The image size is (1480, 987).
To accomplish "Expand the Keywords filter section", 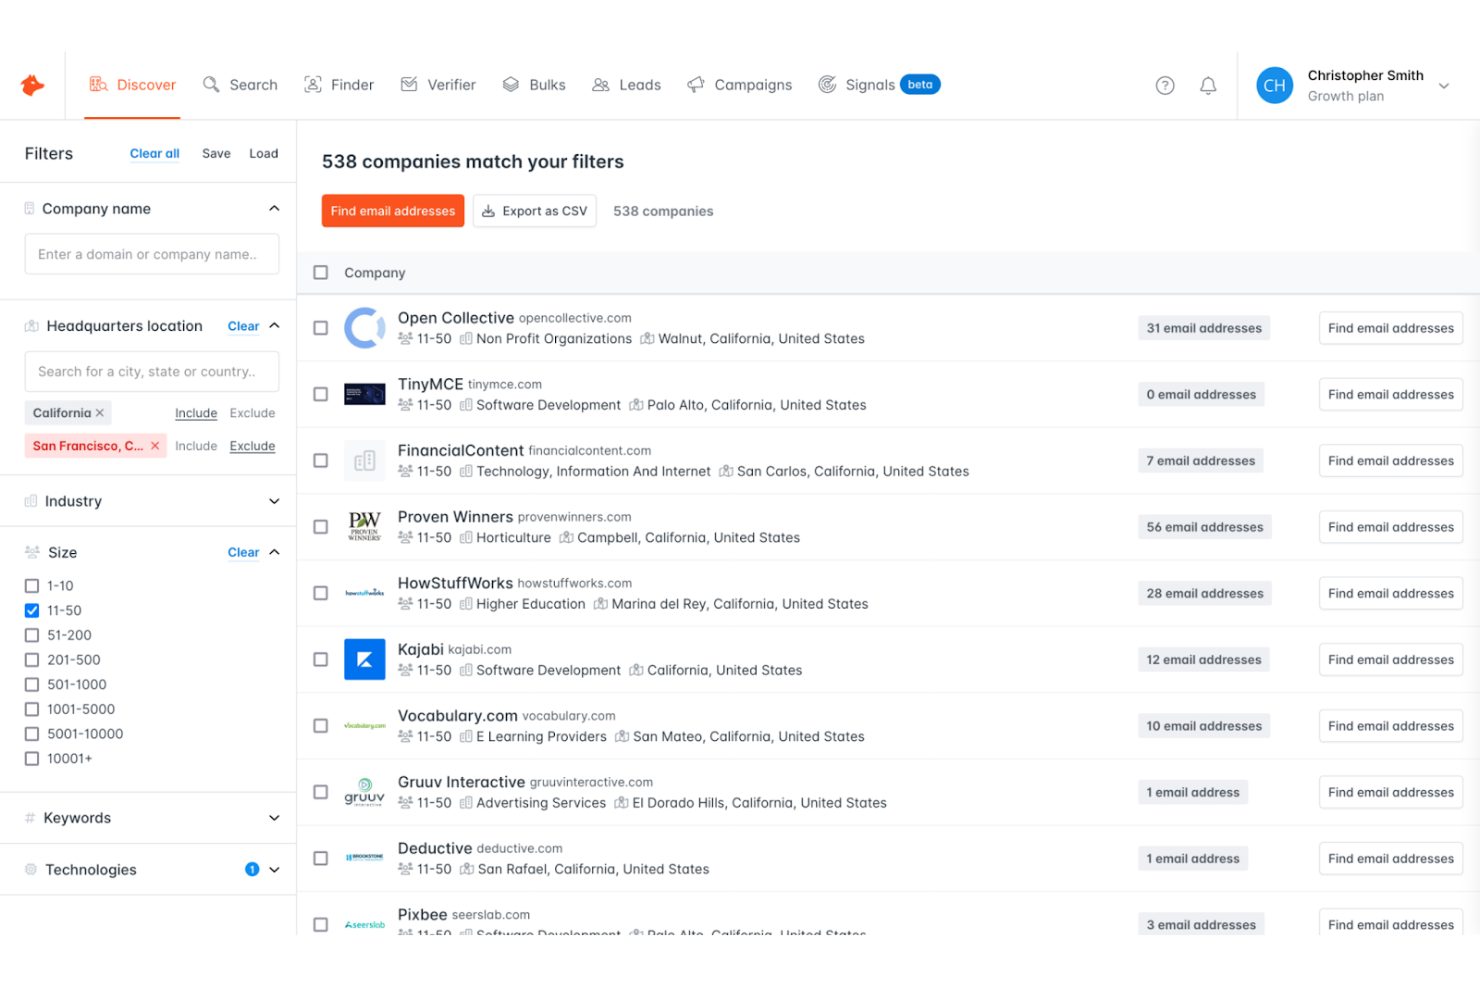I will 274,818.
